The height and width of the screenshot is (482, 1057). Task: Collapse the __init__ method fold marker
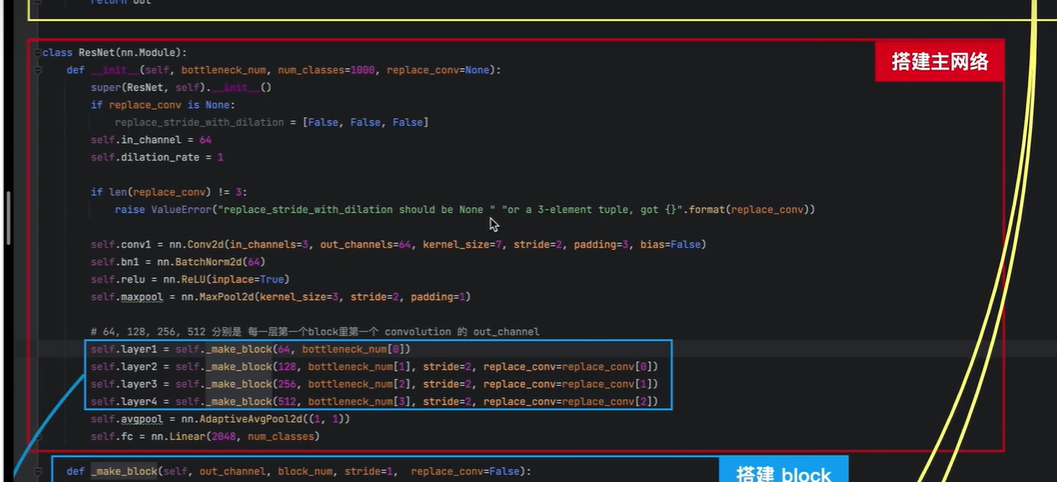tap(38, 70)
